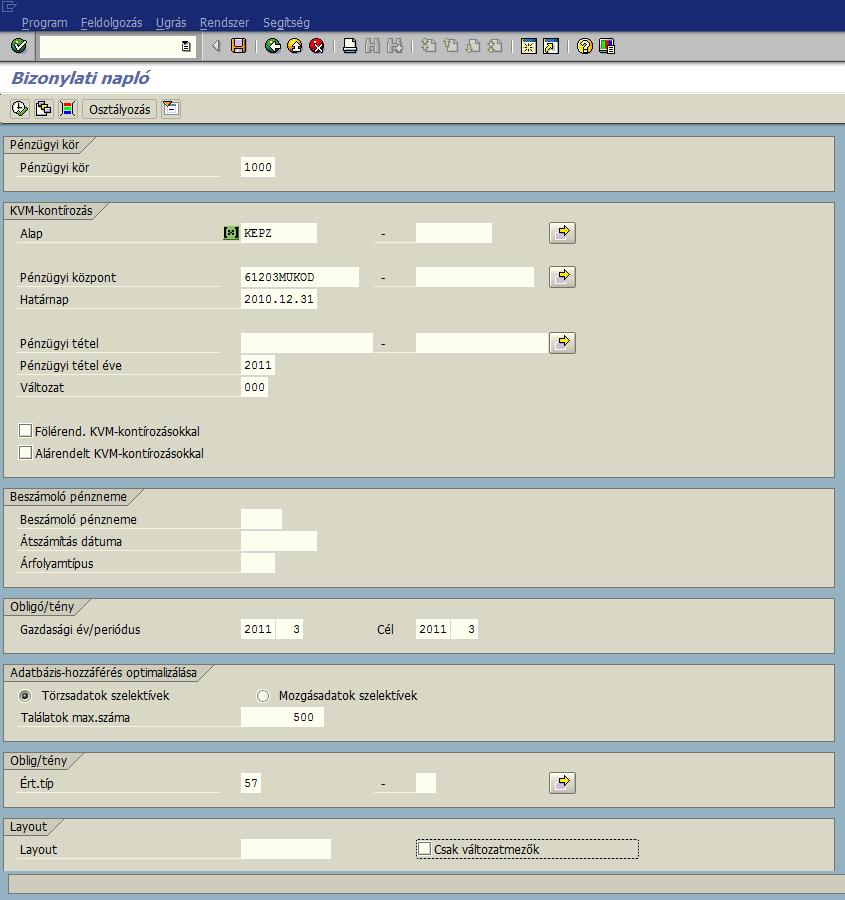Open the Ugrás menu
The width and height of the screenshot is (845, 900).
point(171,22)
